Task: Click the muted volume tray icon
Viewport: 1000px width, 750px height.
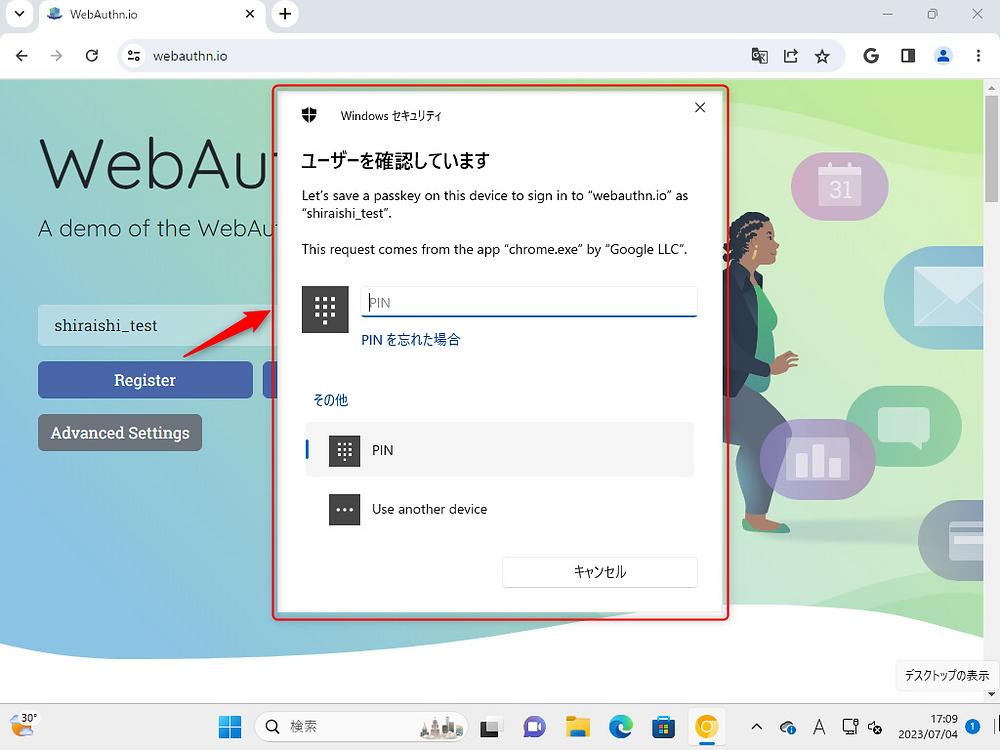Action: click(875, 727)
